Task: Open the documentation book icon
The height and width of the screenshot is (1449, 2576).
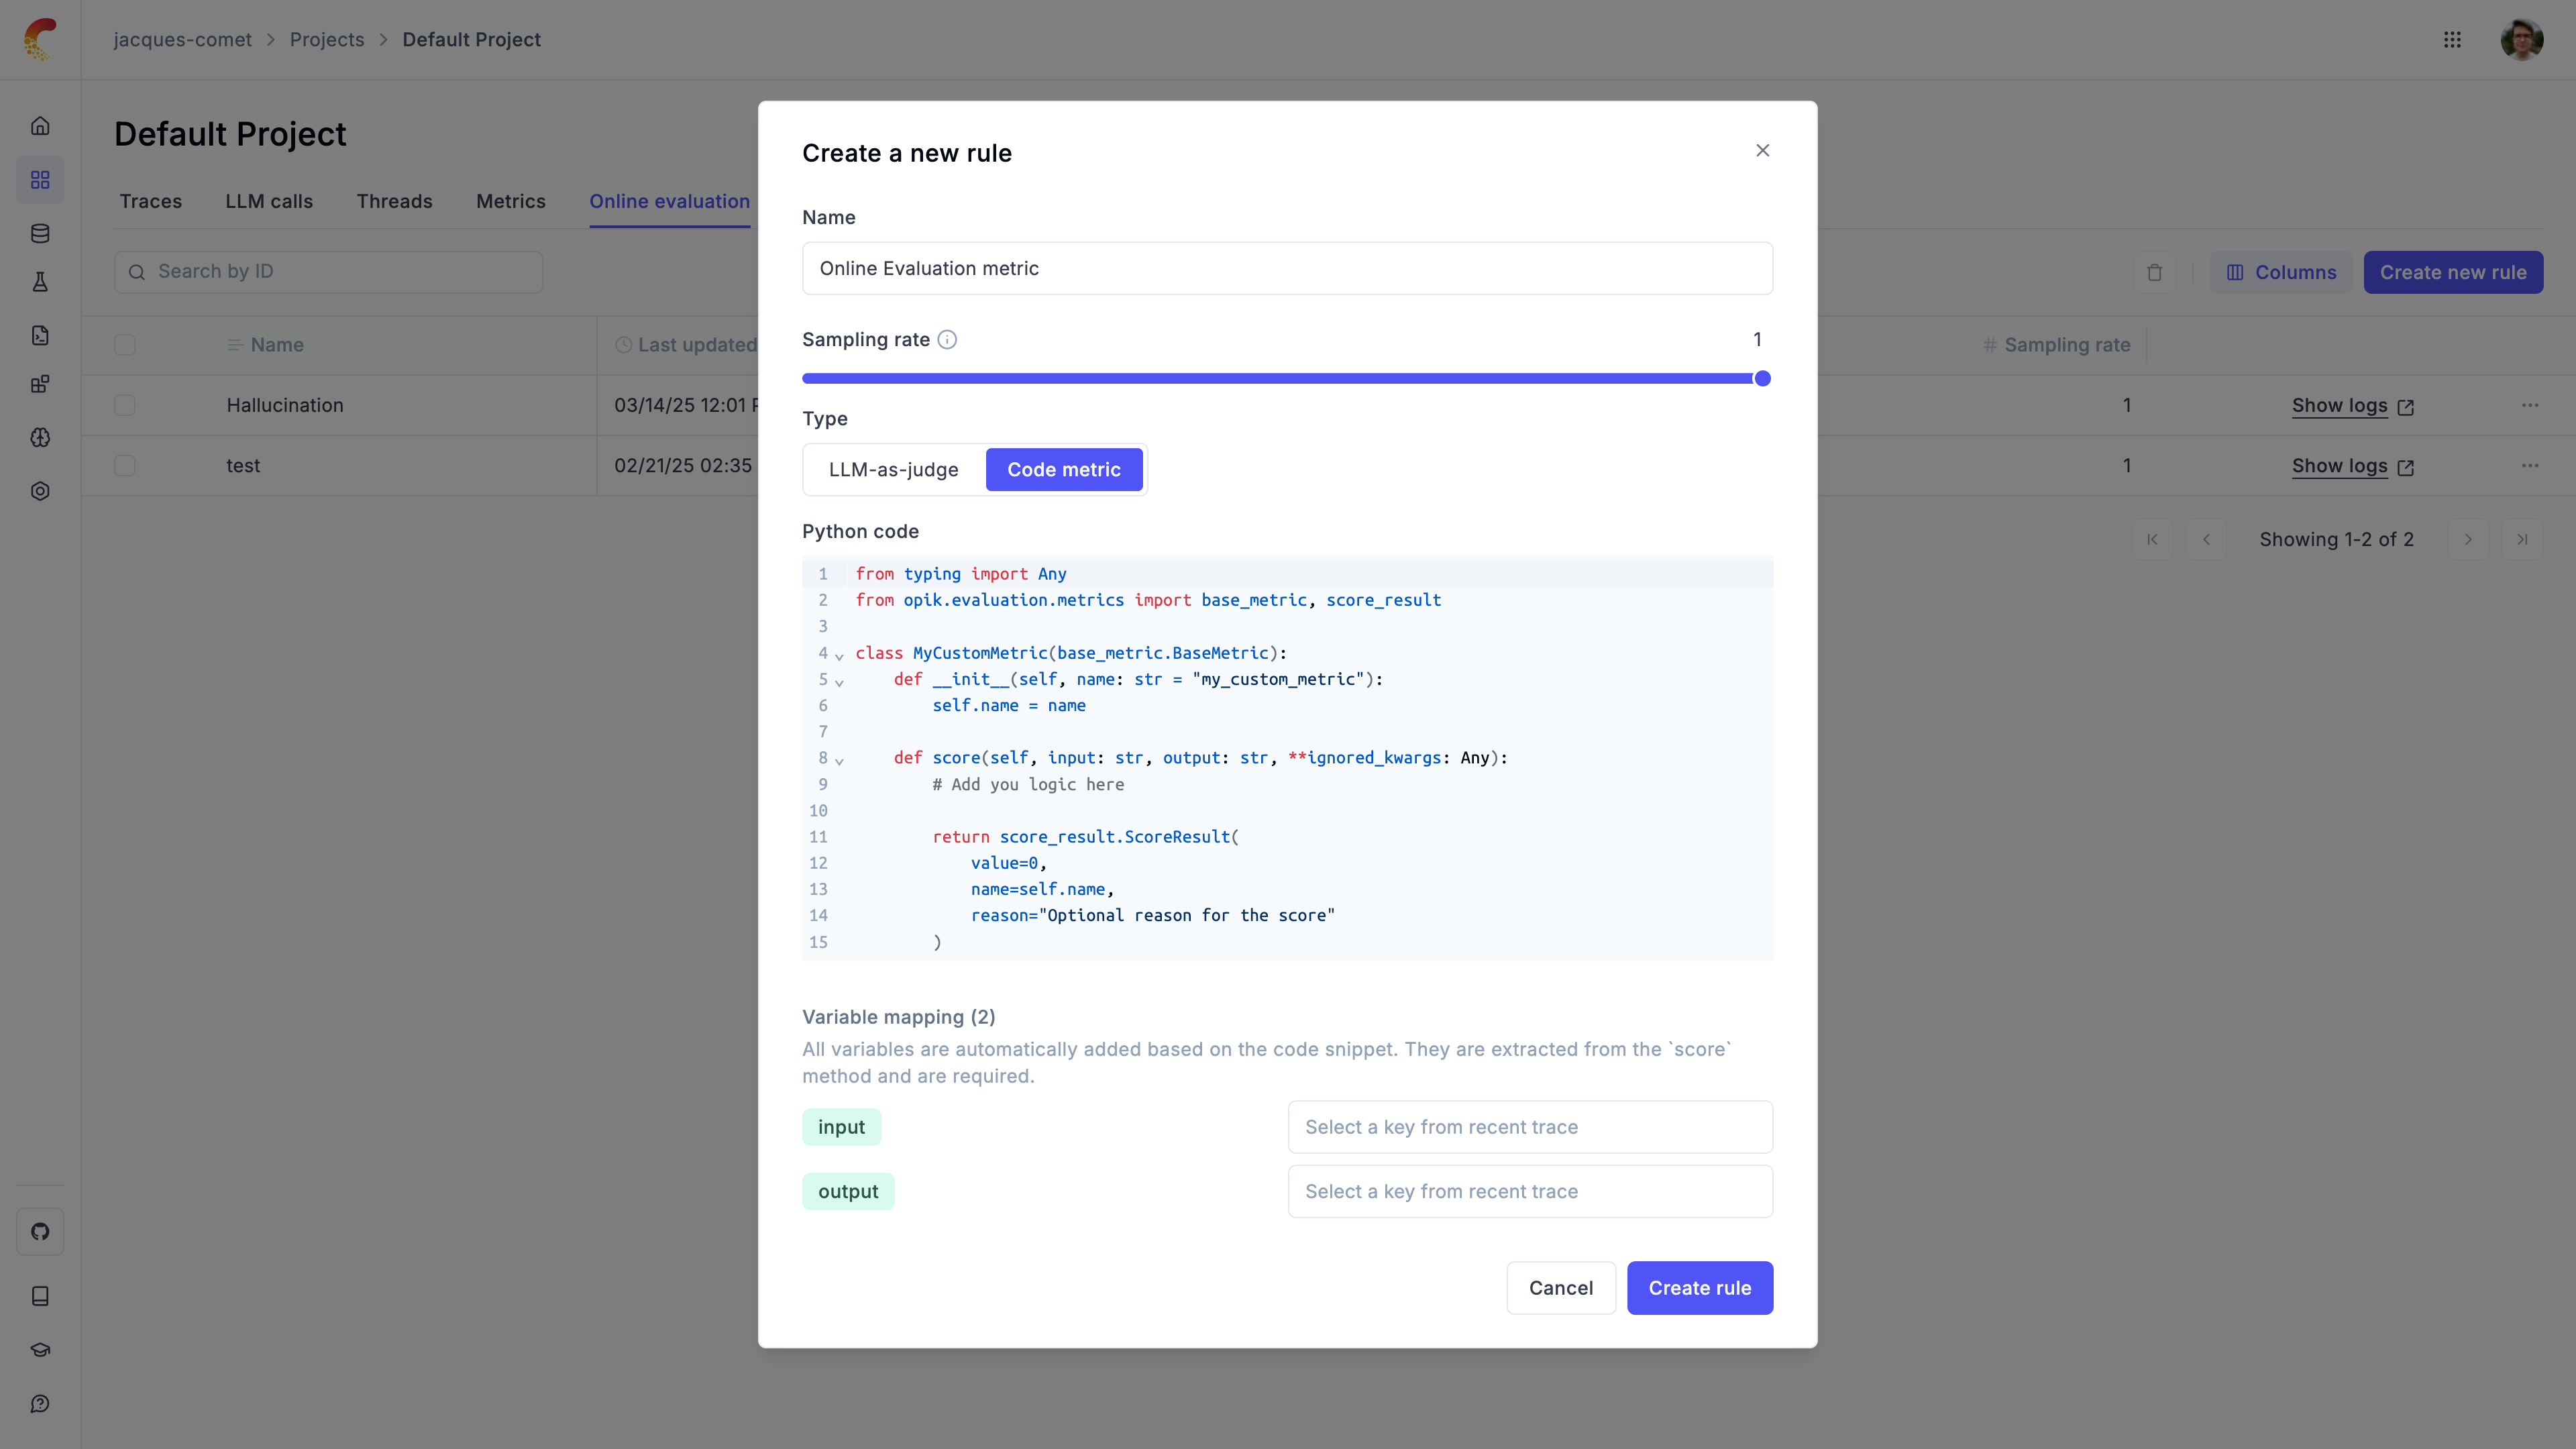Action: [x=40, y=1296]
